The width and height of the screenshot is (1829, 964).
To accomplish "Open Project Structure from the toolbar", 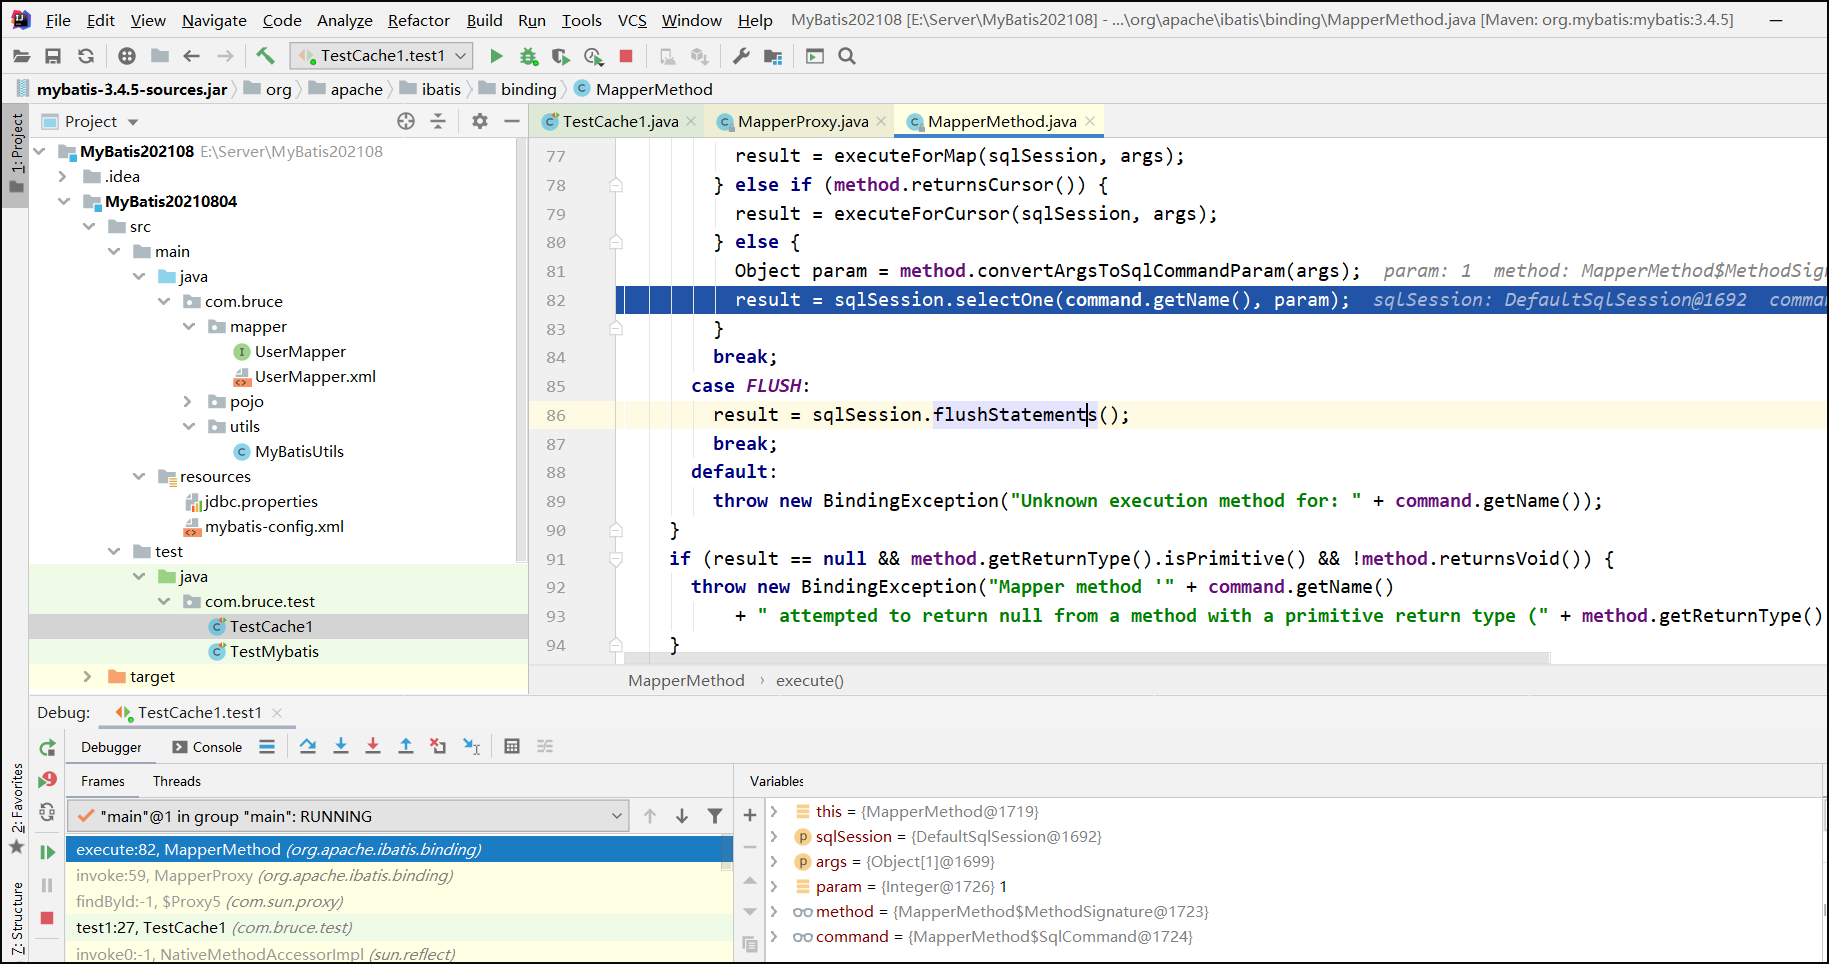I will click(773, 56).
